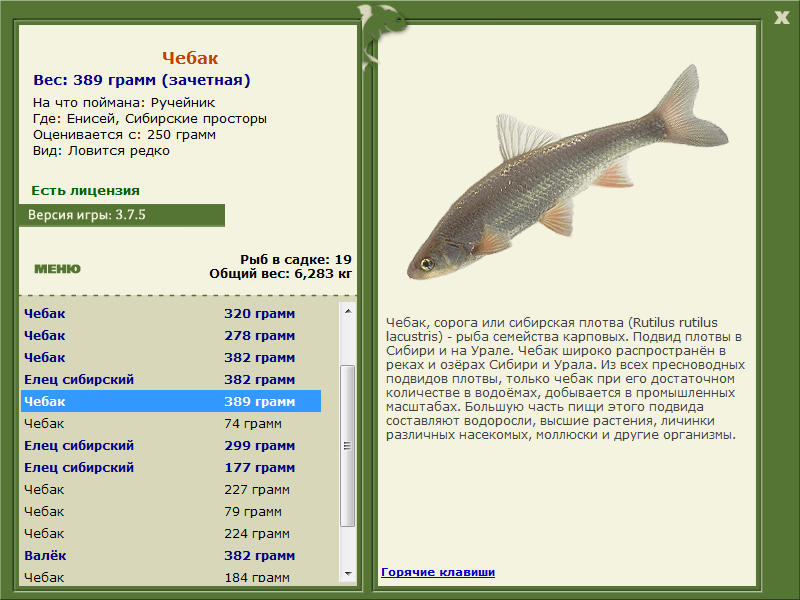Click the fish list scrollbar up arrow
Image resolution: width=800 pixels, height=600 pixels.
tap(348, 311)
